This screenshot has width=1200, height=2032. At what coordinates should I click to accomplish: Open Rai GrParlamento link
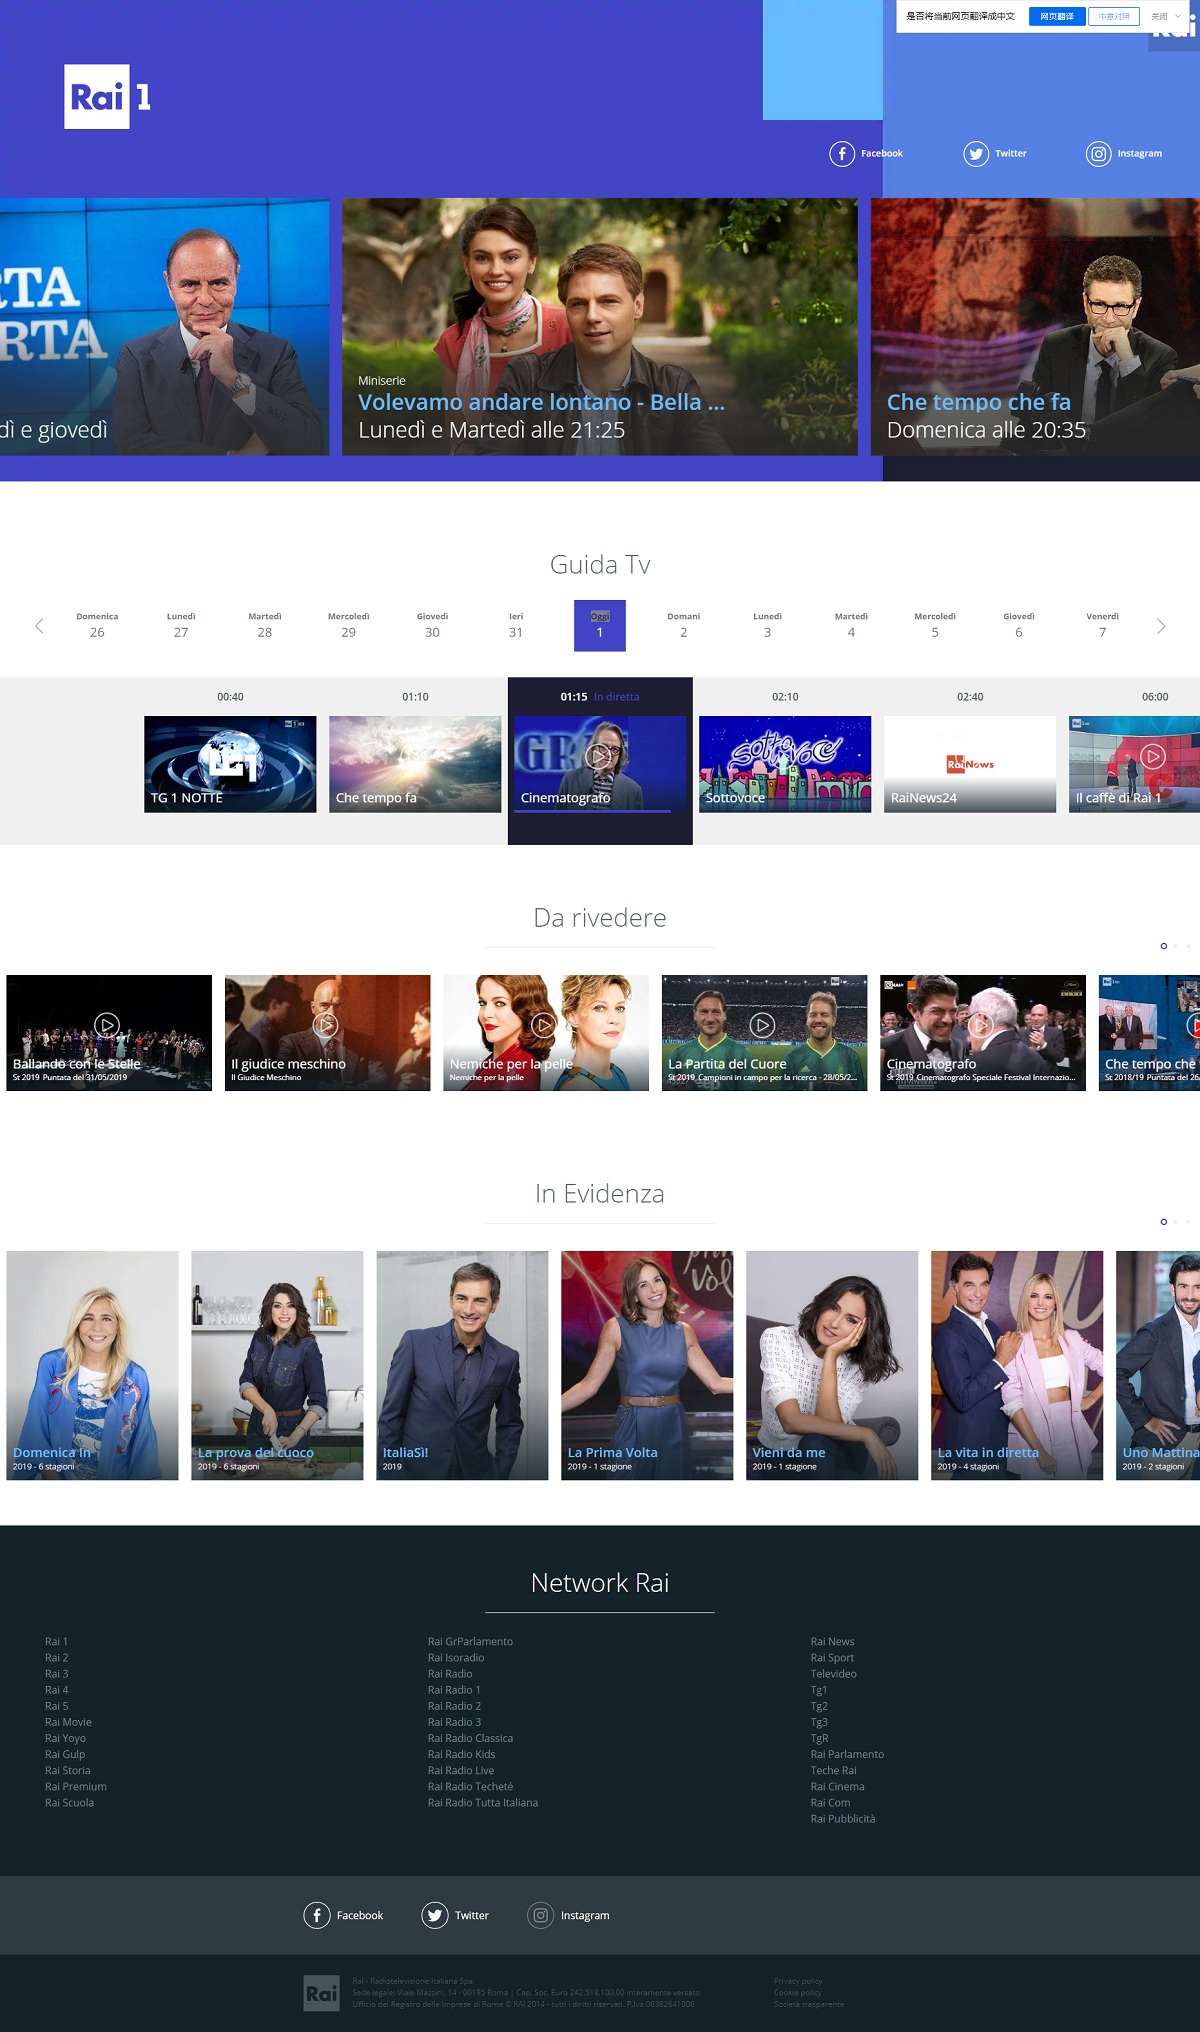tap(470, 1642)
